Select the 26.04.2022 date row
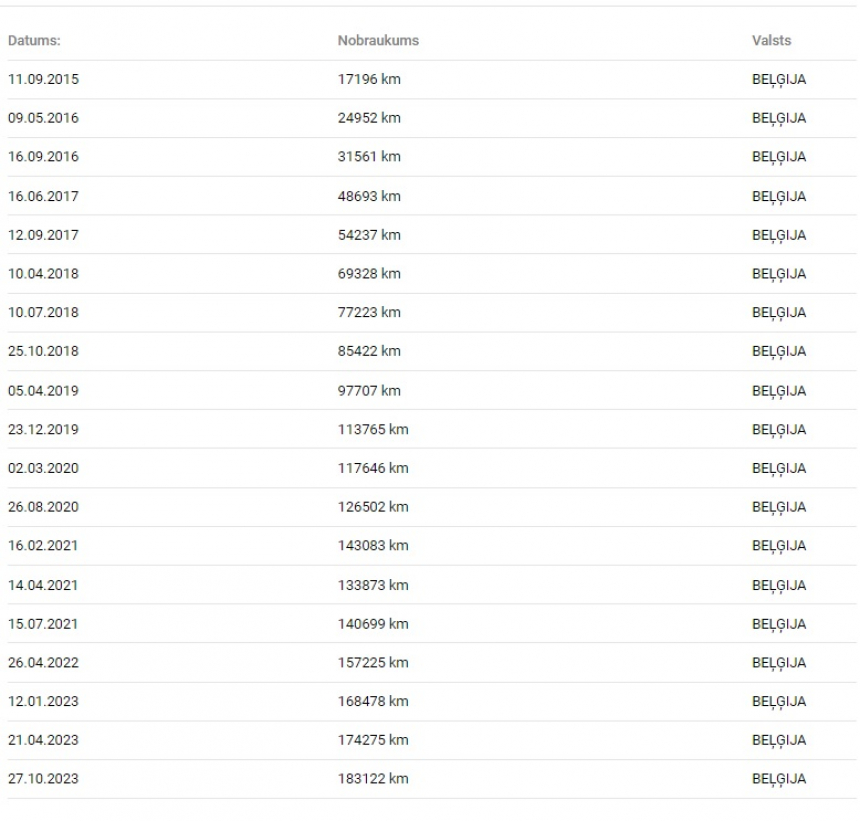The image size is (860, 821). pyautogui.click(x=43, y=662)
